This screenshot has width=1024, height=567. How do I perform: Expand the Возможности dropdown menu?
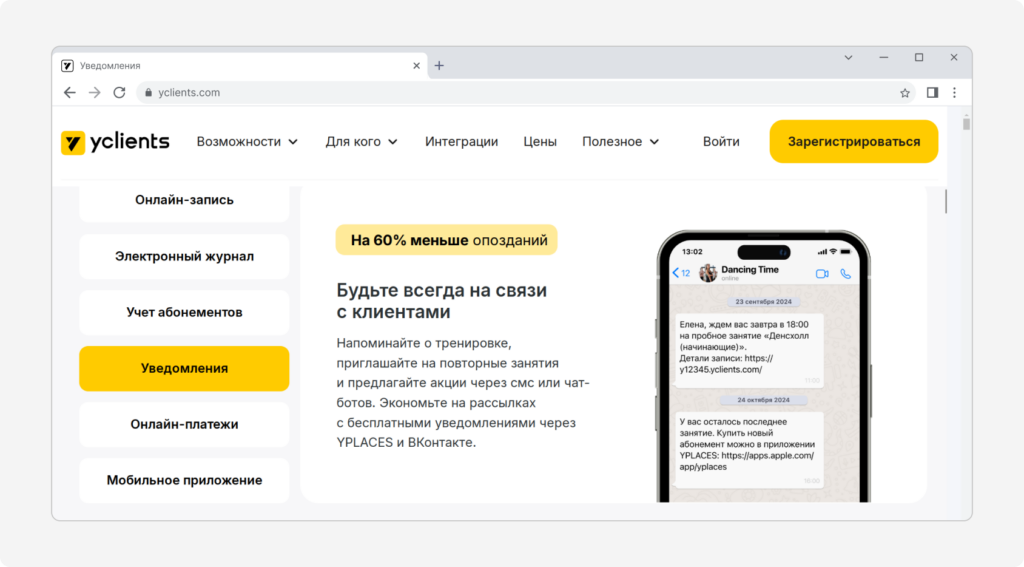coord(247,142)
